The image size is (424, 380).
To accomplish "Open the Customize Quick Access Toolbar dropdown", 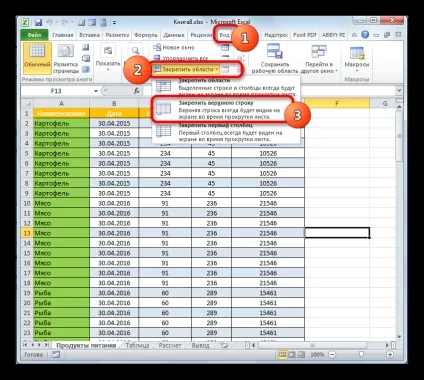I will [114, 23].
